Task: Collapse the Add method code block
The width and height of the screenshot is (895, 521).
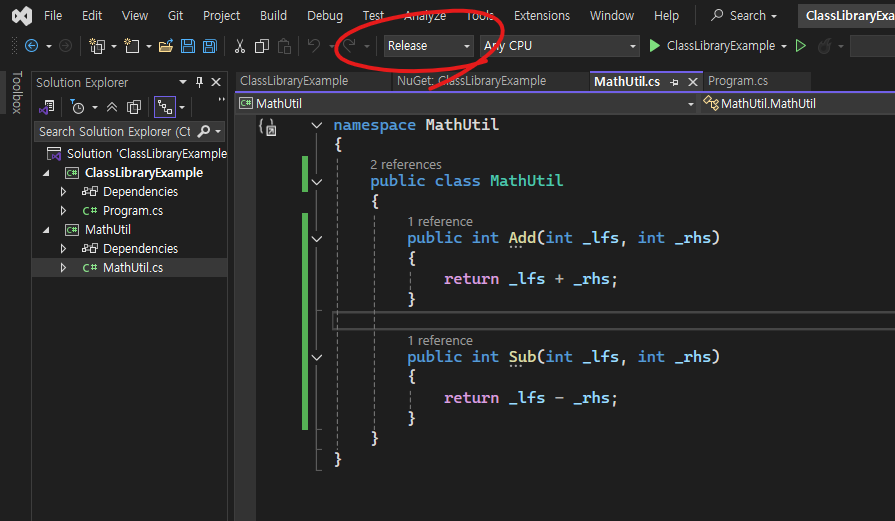Action: (317, 239)
